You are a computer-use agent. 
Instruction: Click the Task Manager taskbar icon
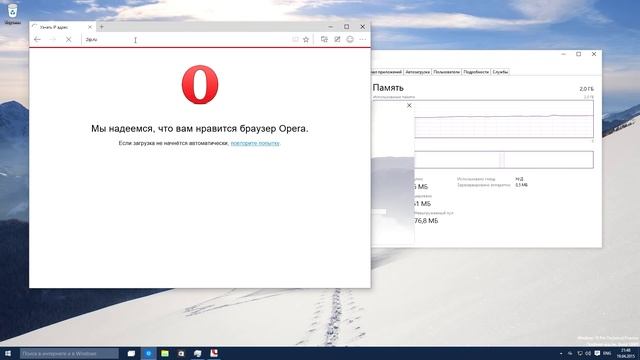[198, 353]
